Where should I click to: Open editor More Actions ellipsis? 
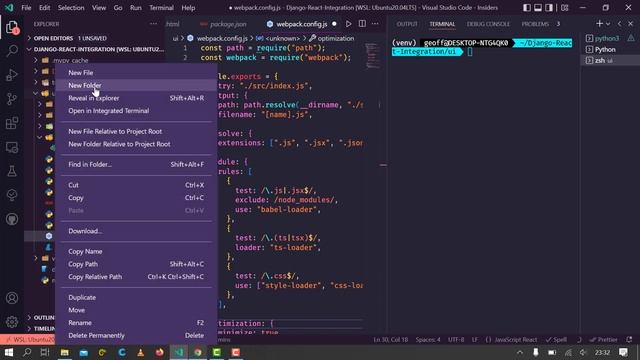point(375,24)
